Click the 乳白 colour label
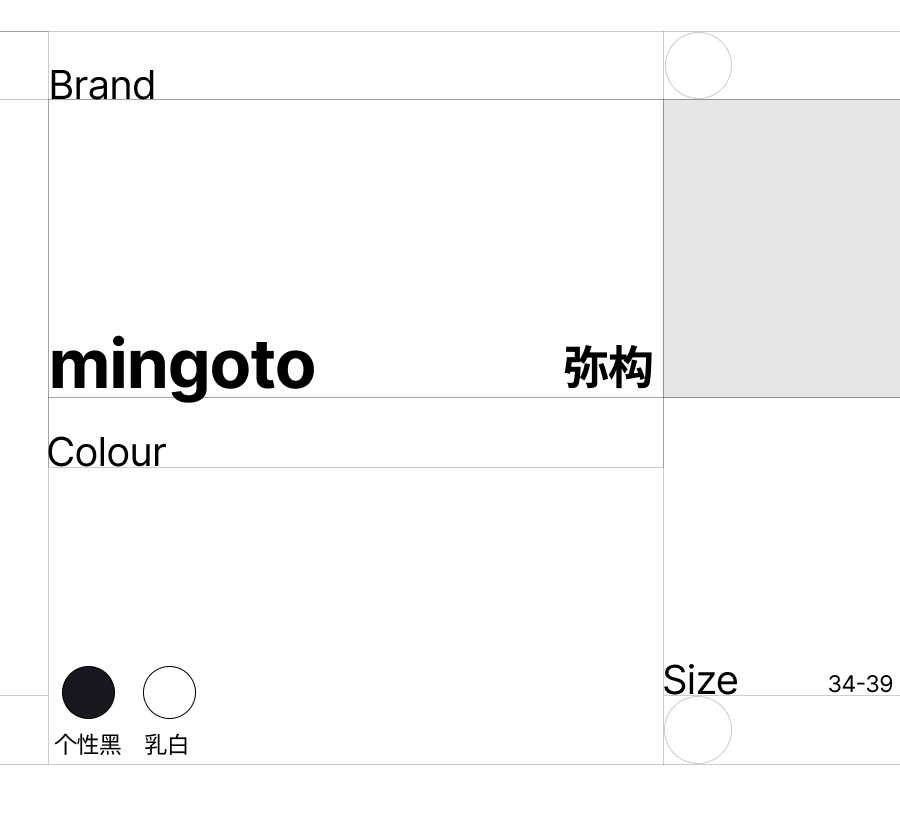This screenshot has height=833, width=900. coord(166,745)
